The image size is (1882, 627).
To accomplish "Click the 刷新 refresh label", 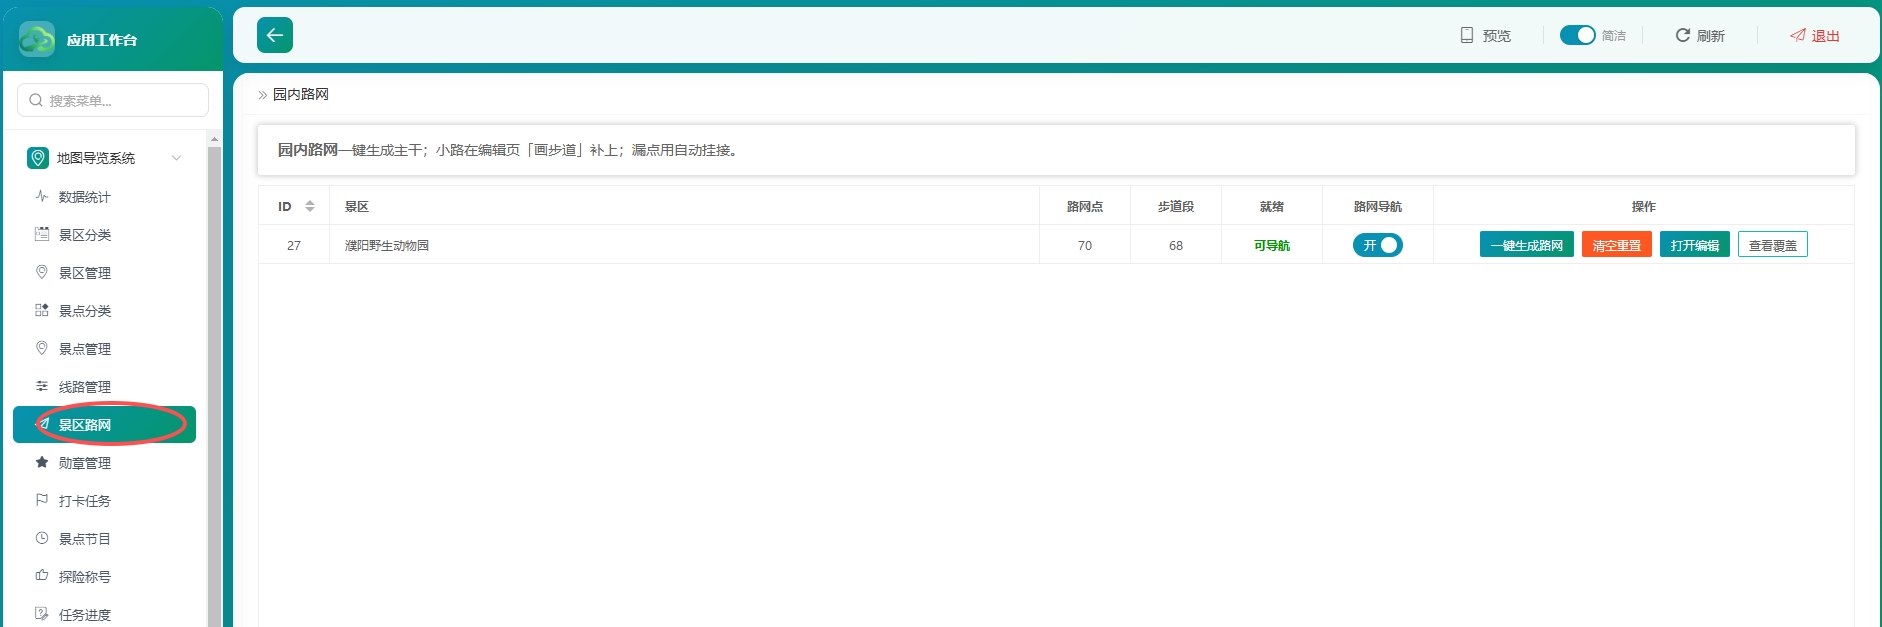I will 1711,36.
